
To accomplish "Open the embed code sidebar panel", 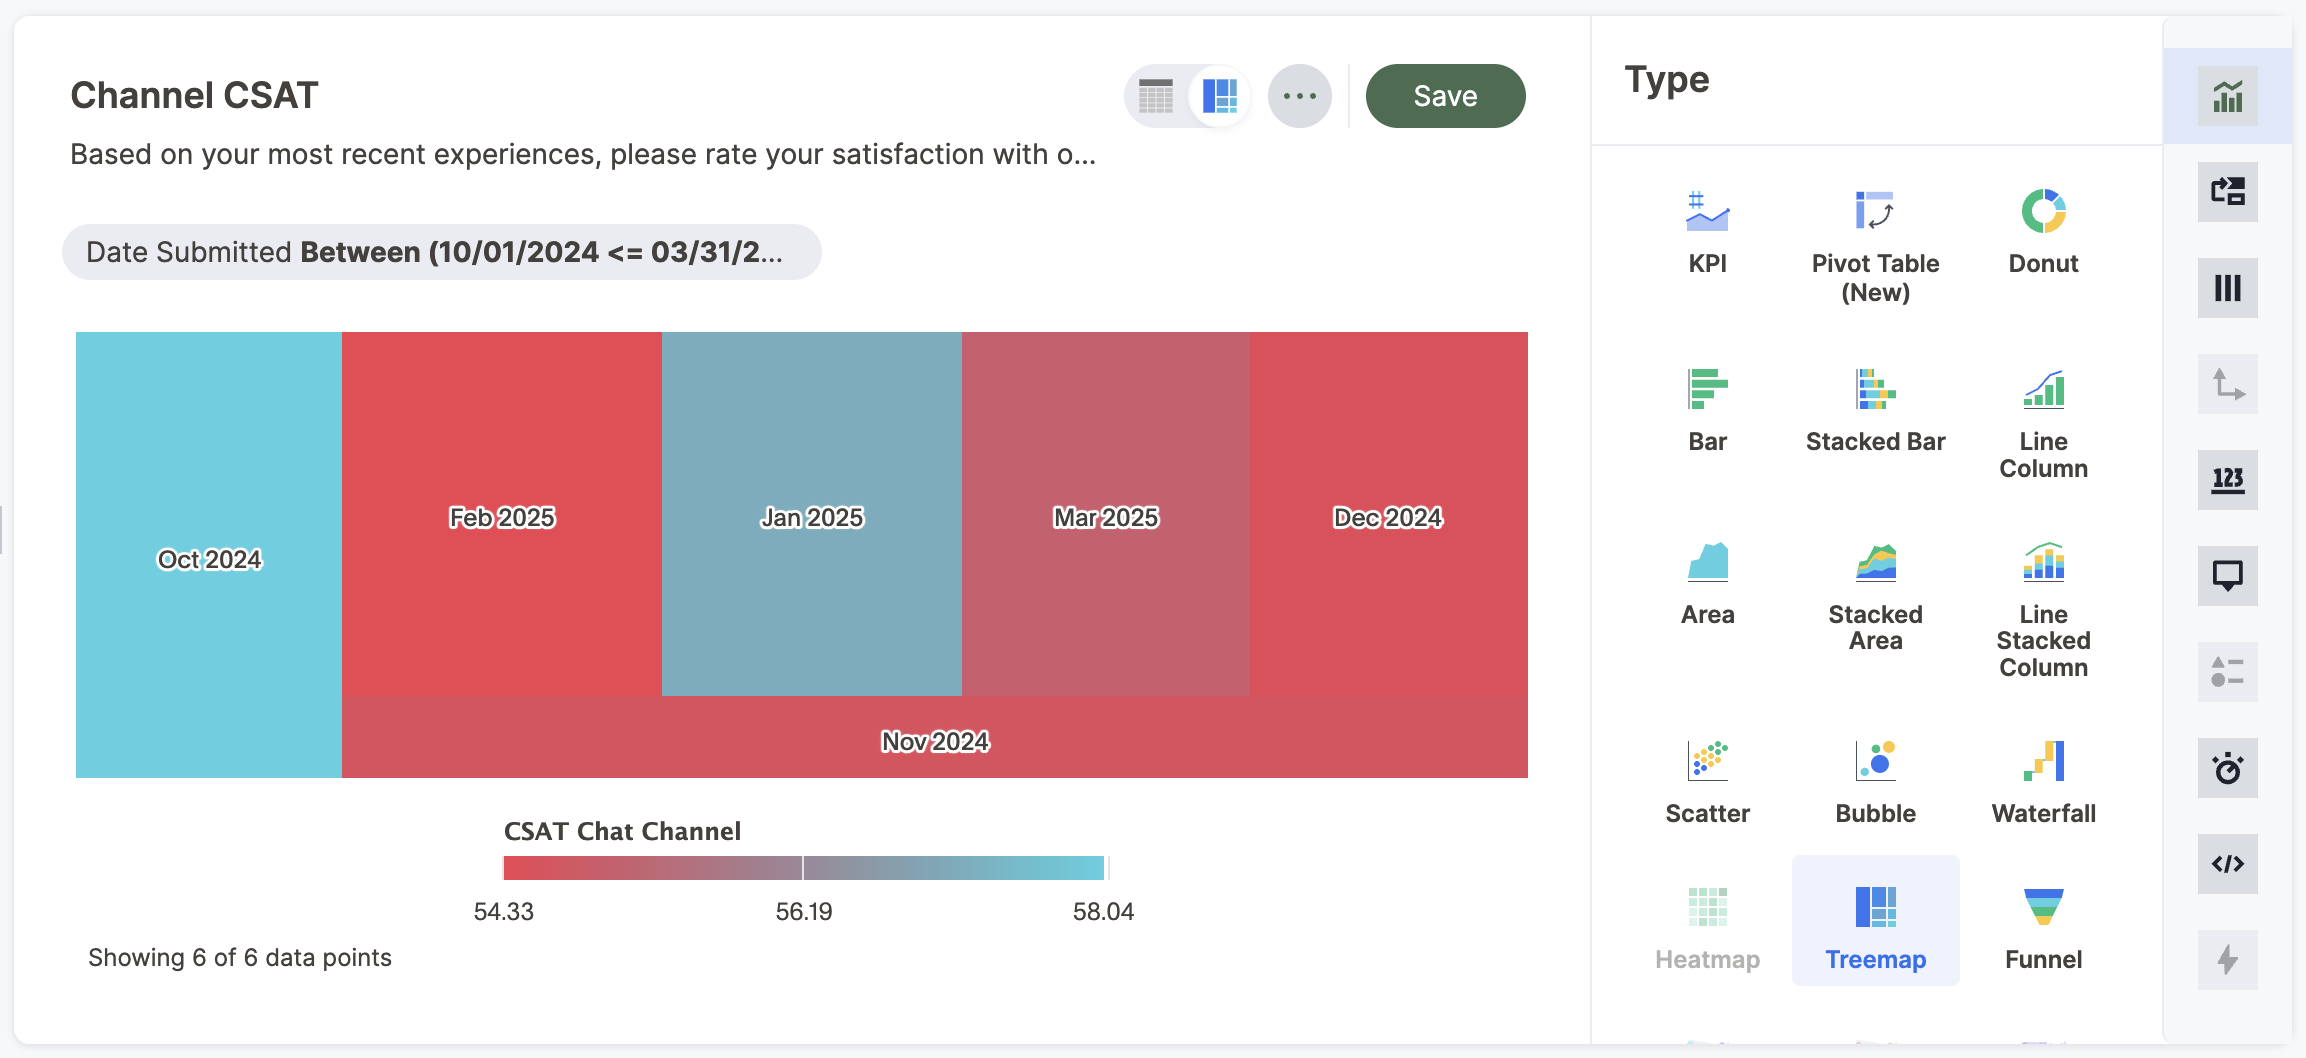I will [2227, 864].
